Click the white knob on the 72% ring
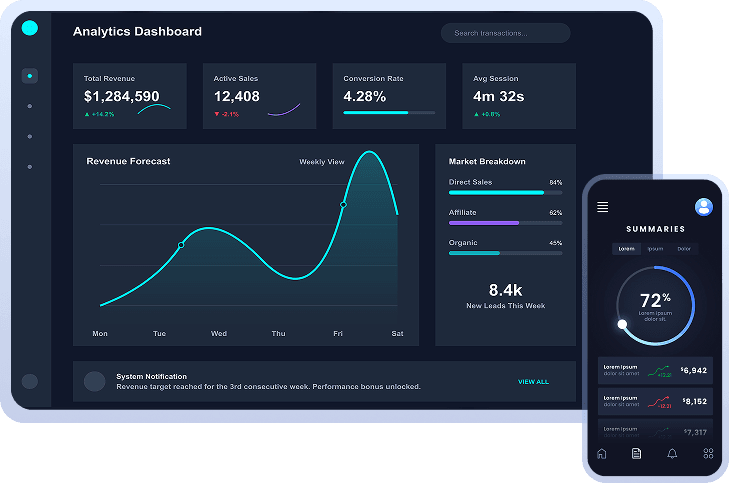This screenshot has height=483, width=729. (622, 324)
